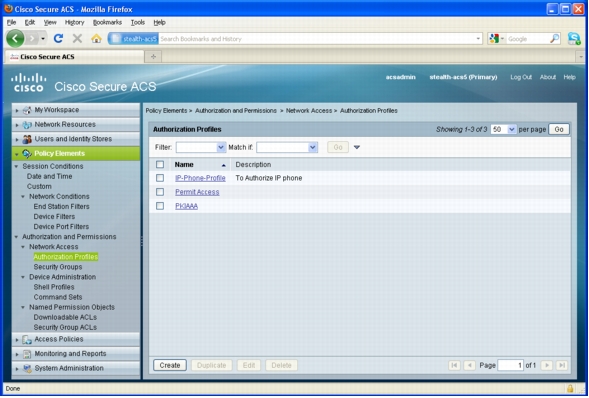This screenshot has height=398, width=589.
Task: Click the padlock icon in status bar
Action: [x=570, y=388]
